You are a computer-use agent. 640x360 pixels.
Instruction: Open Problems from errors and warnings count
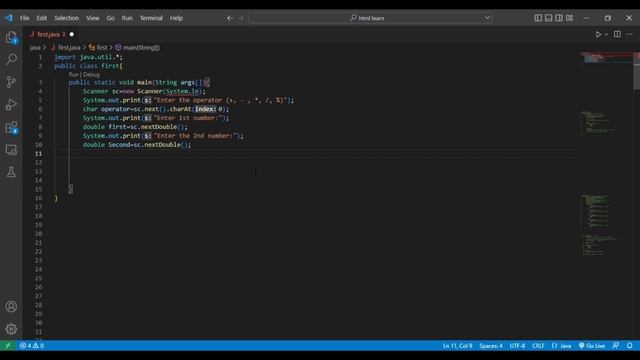32,346
